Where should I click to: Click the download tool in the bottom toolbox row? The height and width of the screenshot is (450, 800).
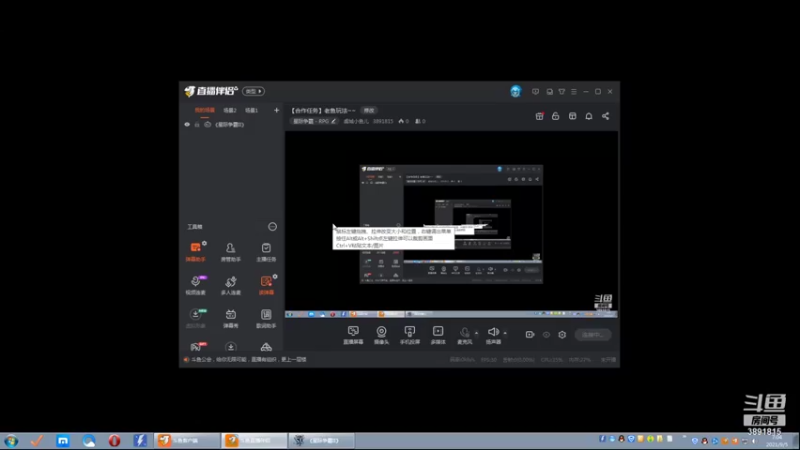(x=231, y=347)
